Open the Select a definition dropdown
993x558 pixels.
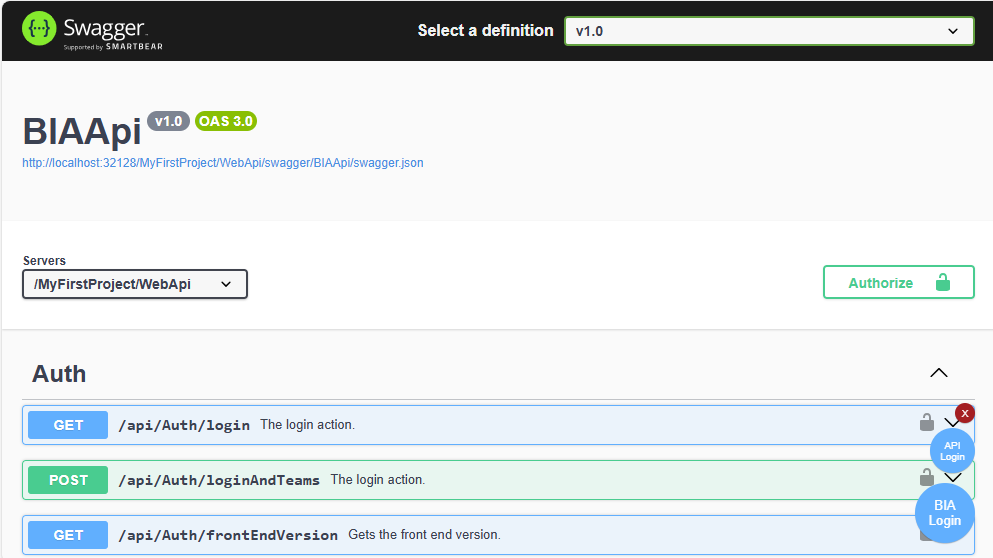(x=768, y=31)
